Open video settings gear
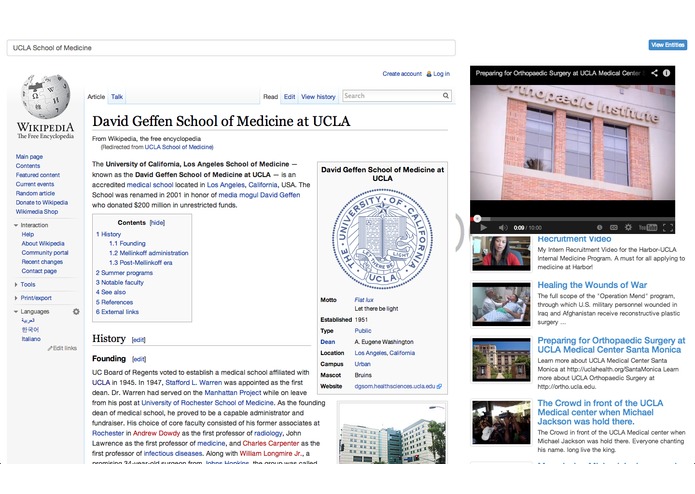Screen dimensions: 695x494 (x=628, y=228)
